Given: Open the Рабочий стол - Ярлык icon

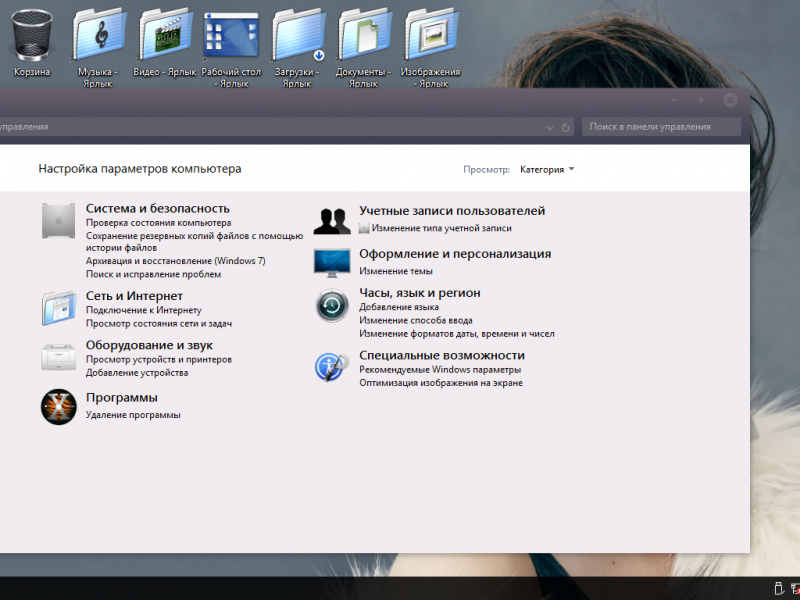Looking at the screenshot, I should coord(231,36).
